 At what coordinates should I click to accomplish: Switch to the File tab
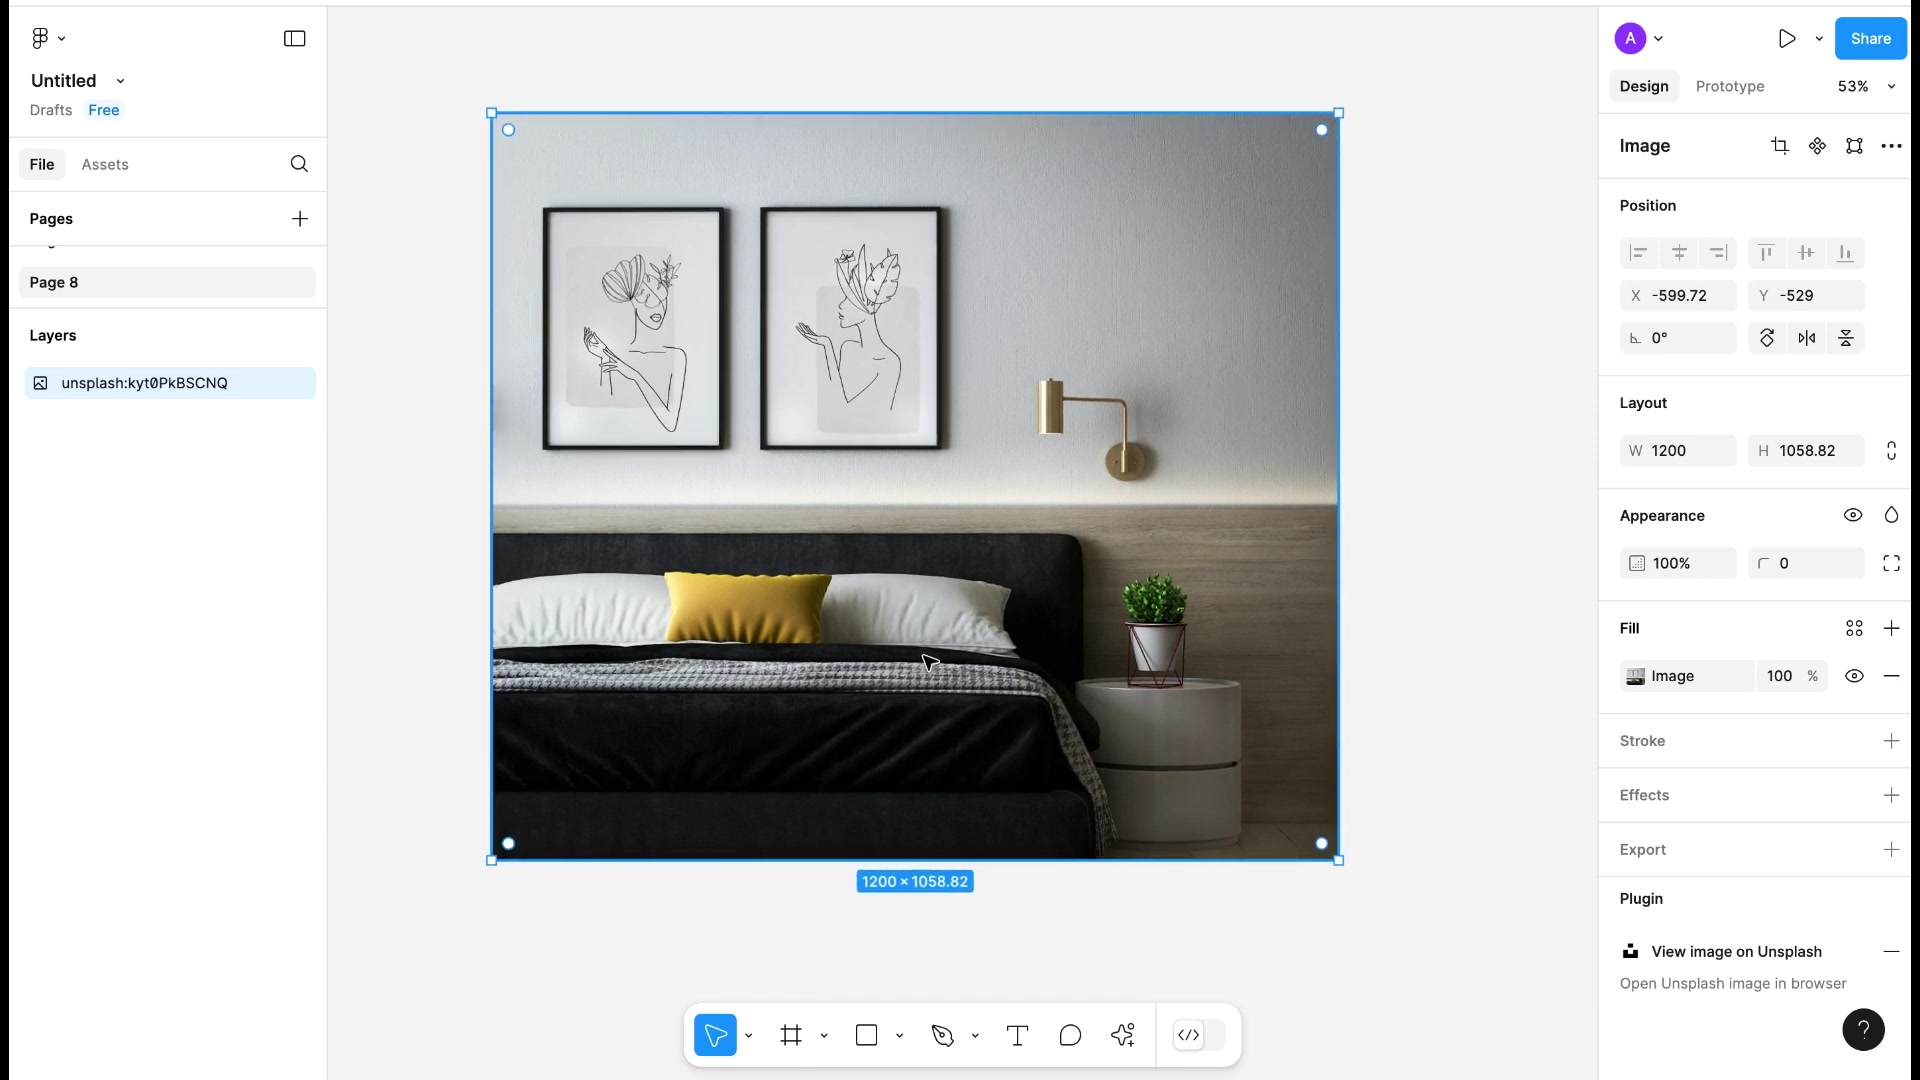click(42, 164)
